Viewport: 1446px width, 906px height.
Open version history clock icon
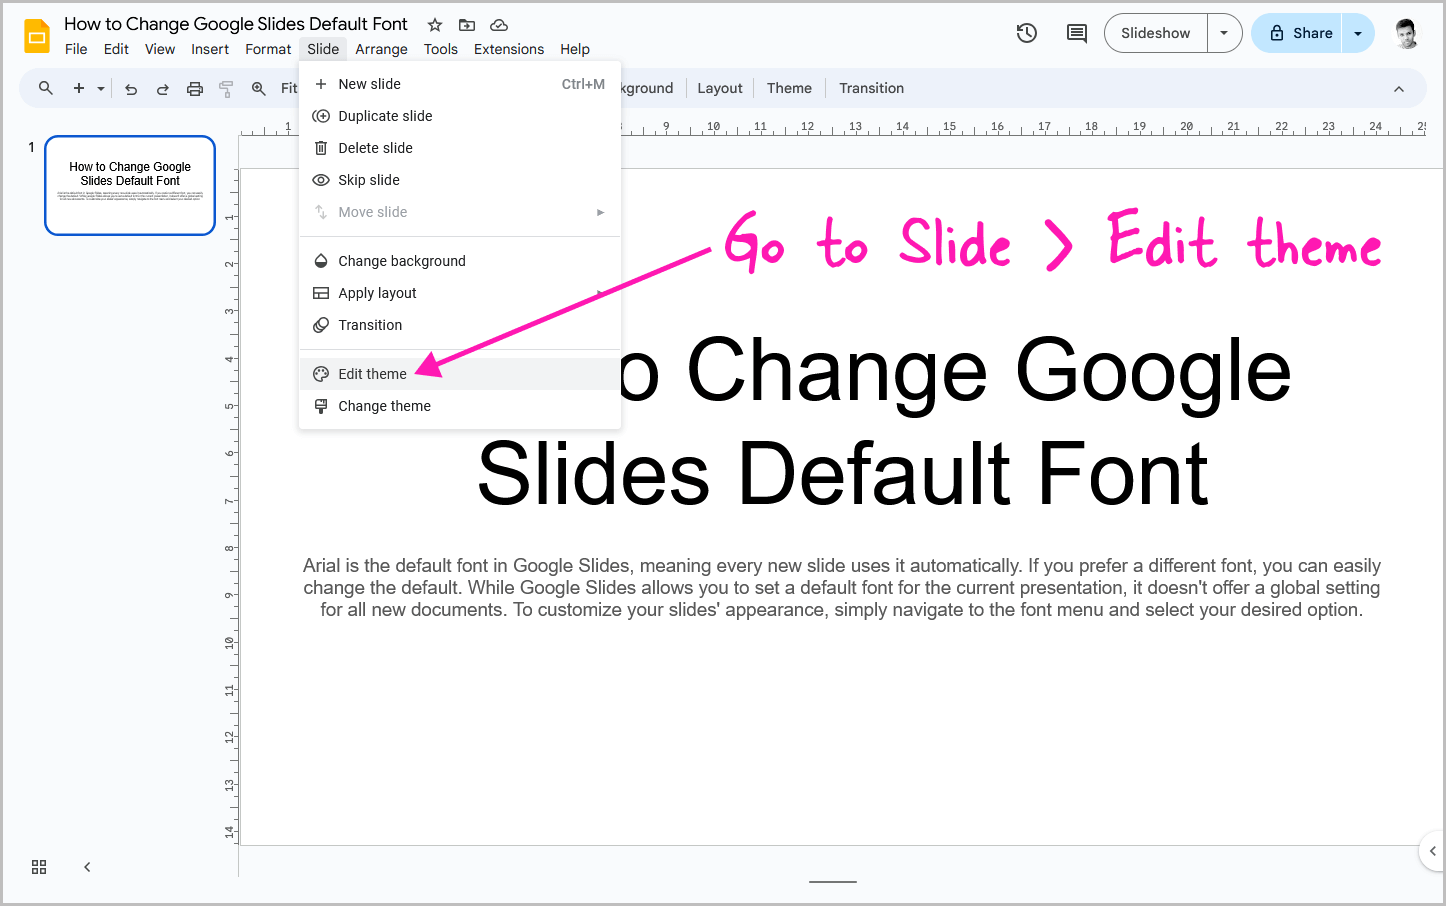click(1027, 33)
